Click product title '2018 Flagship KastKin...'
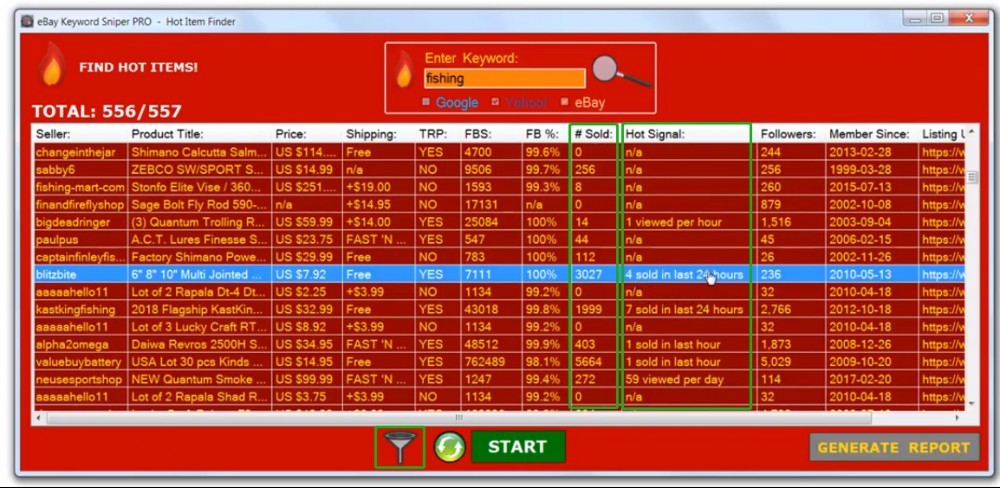 (197, 309)
